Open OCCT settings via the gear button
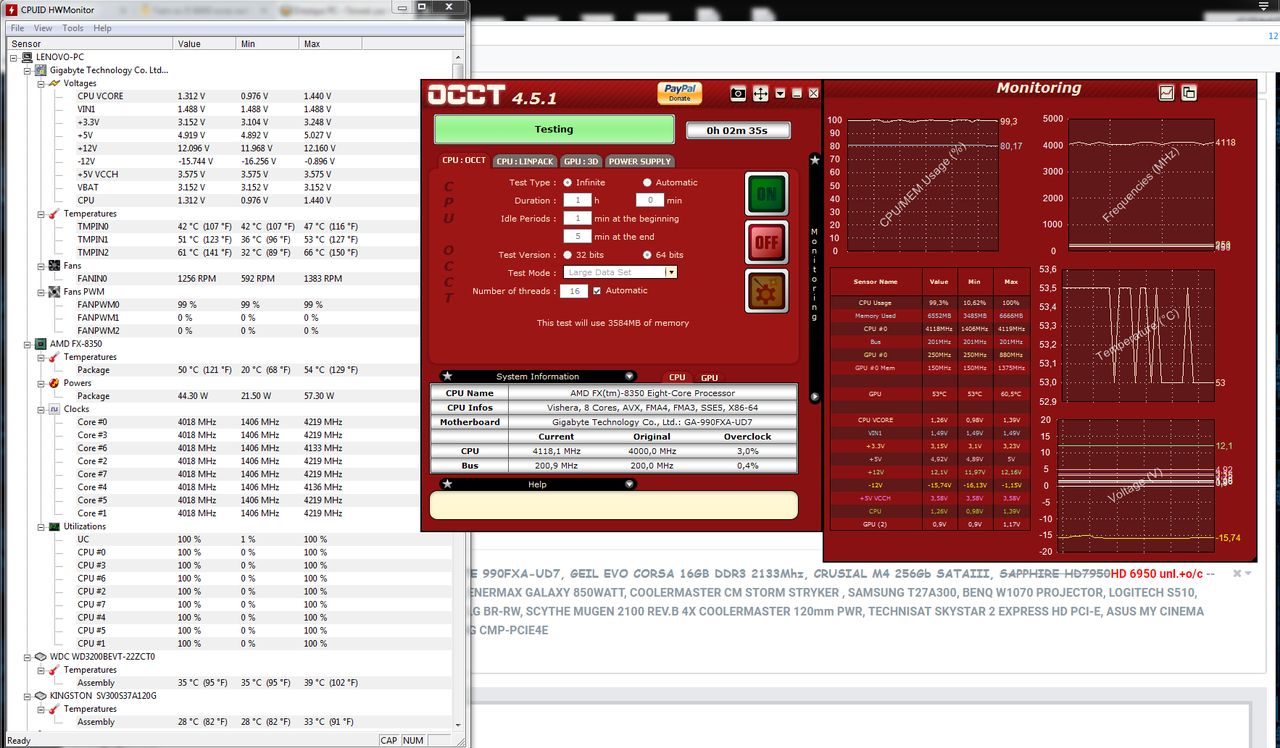Screen dimensions: 1280x748 click(x=766, y=291)
